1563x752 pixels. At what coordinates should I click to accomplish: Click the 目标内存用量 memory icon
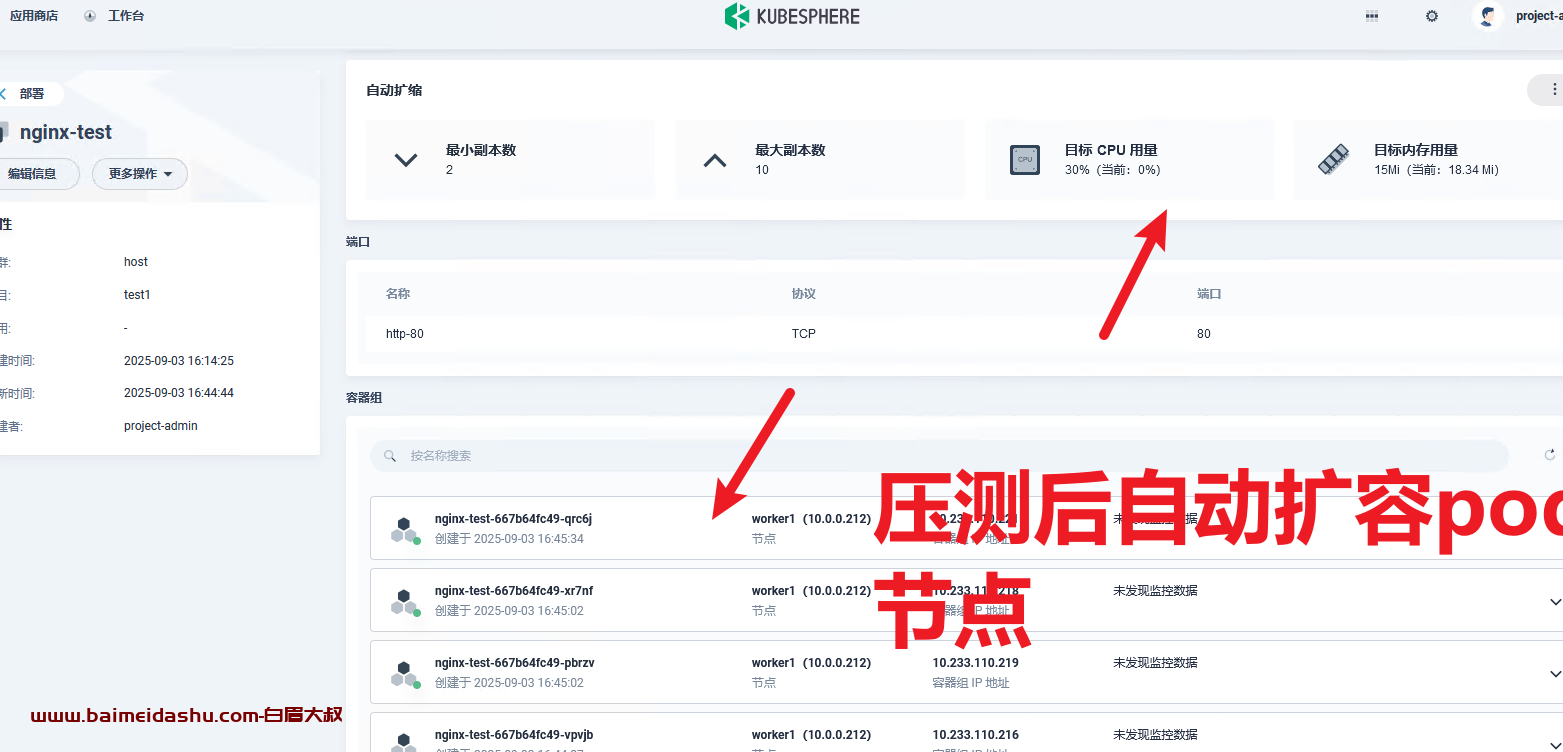[x=1334, y=160]
